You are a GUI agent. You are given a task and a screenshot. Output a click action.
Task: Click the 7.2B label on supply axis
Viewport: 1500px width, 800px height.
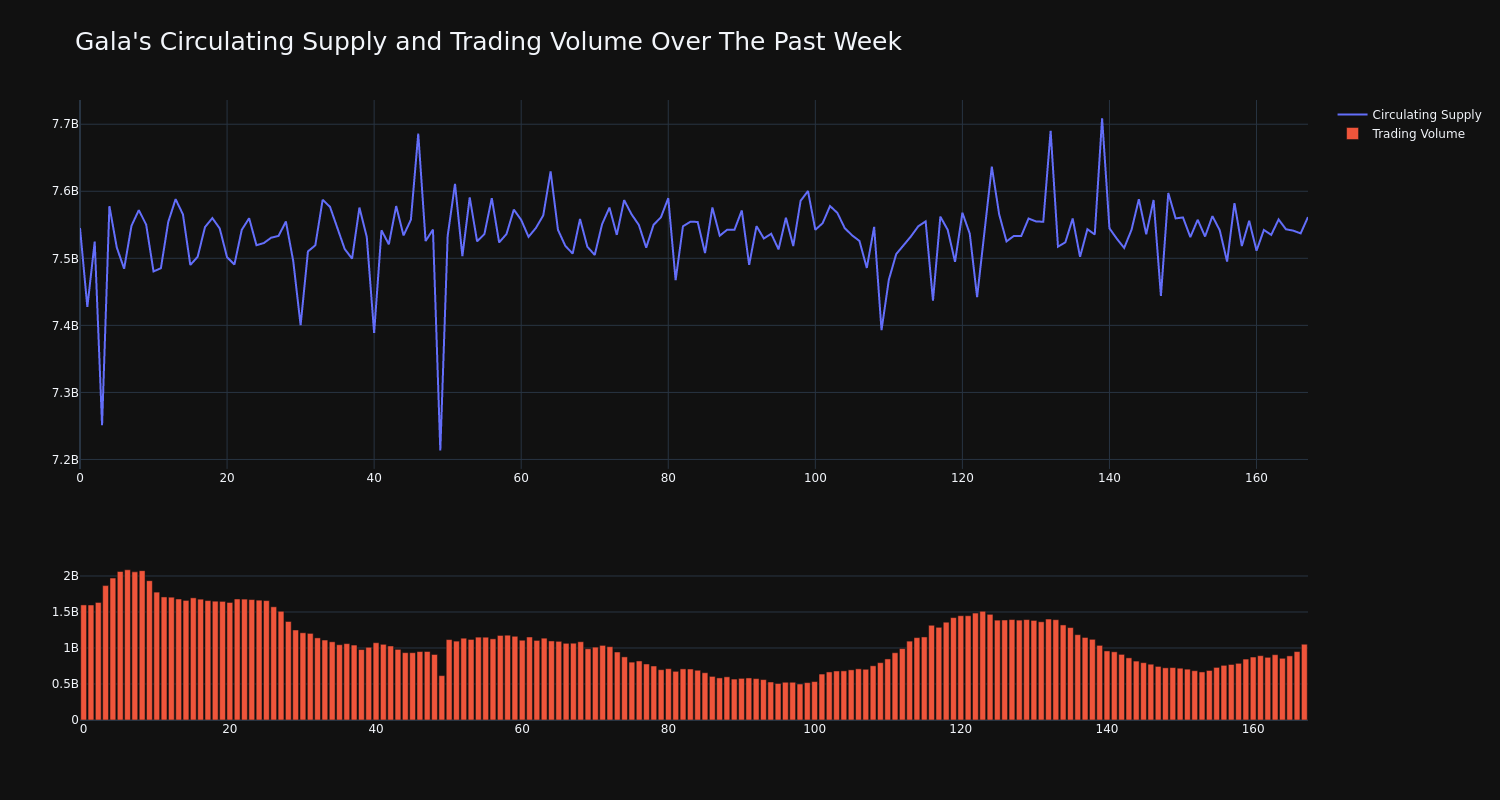pyautogui.click(x=65, y=459)
